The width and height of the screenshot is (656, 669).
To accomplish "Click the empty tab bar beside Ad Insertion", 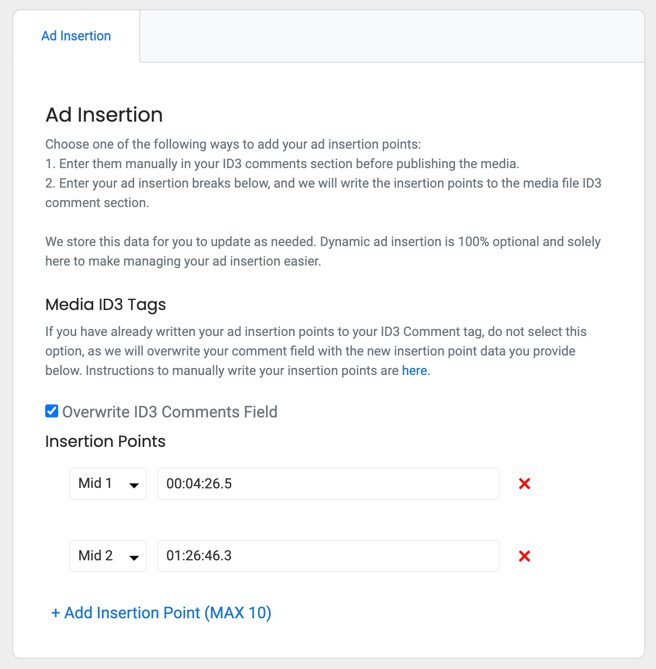I will [392, 36].
